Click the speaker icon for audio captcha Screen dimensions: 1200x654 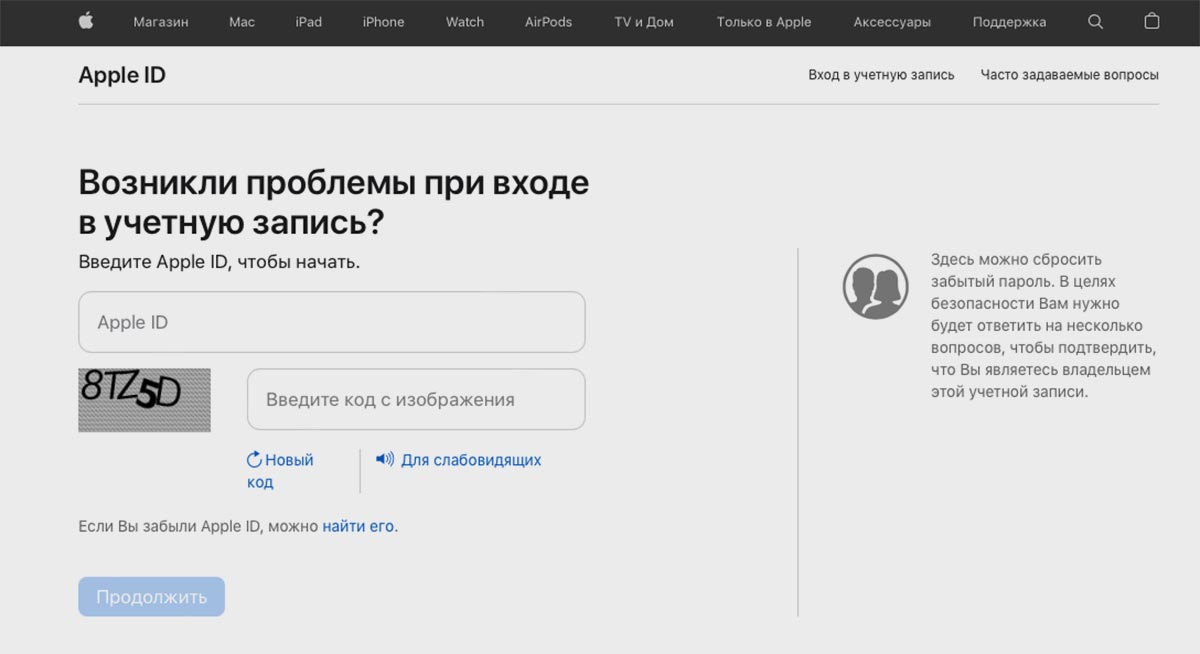[x=385, y=459]
